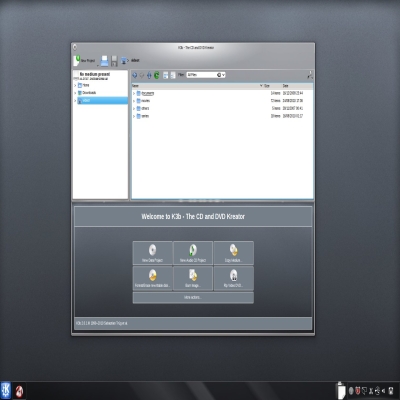Open the USB device notifier tray icon
This screenshot has height=400, width=400.
point(377,391)
